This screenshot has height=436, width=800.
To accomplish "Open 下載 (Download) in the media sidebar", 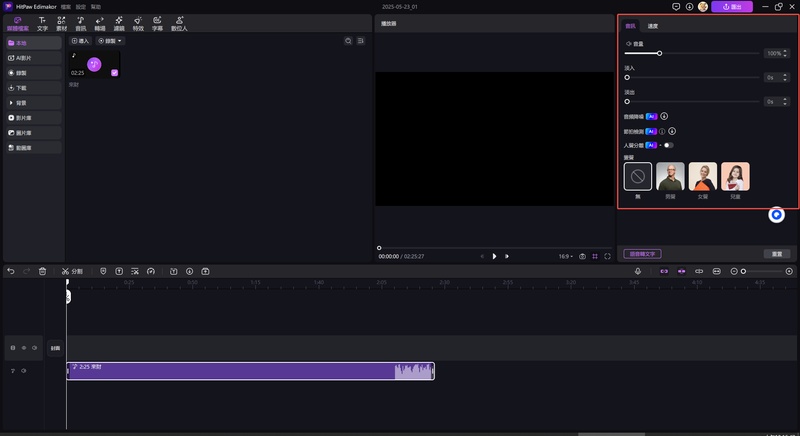I will point(34,88).
